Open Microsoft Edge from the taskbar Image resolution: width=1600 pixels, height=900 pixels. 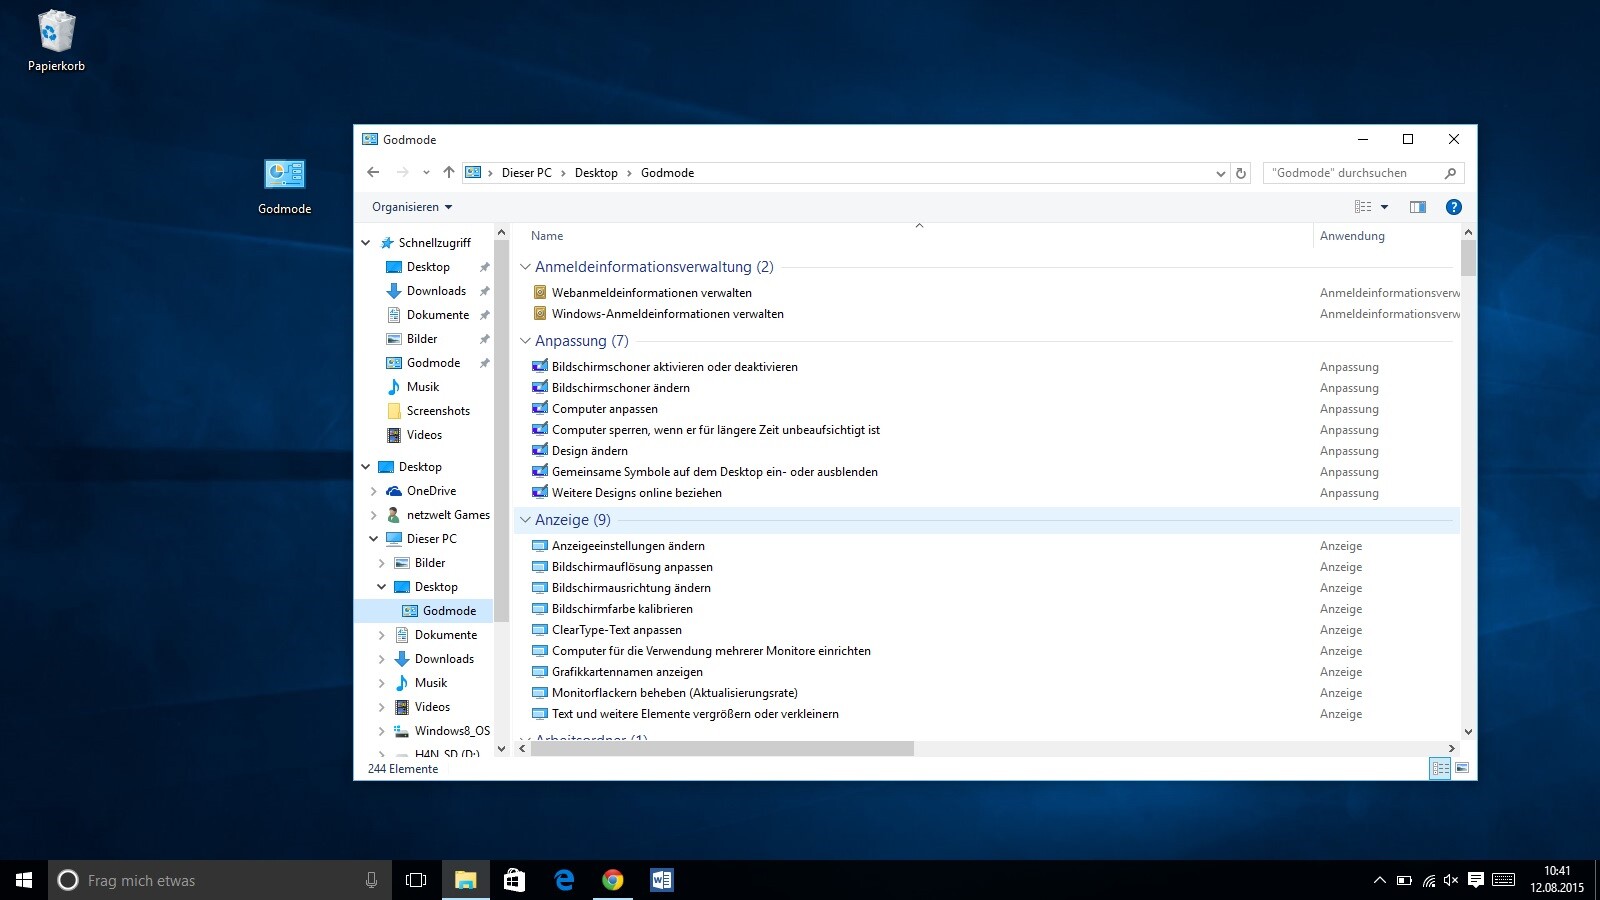(x=564, y=880)
